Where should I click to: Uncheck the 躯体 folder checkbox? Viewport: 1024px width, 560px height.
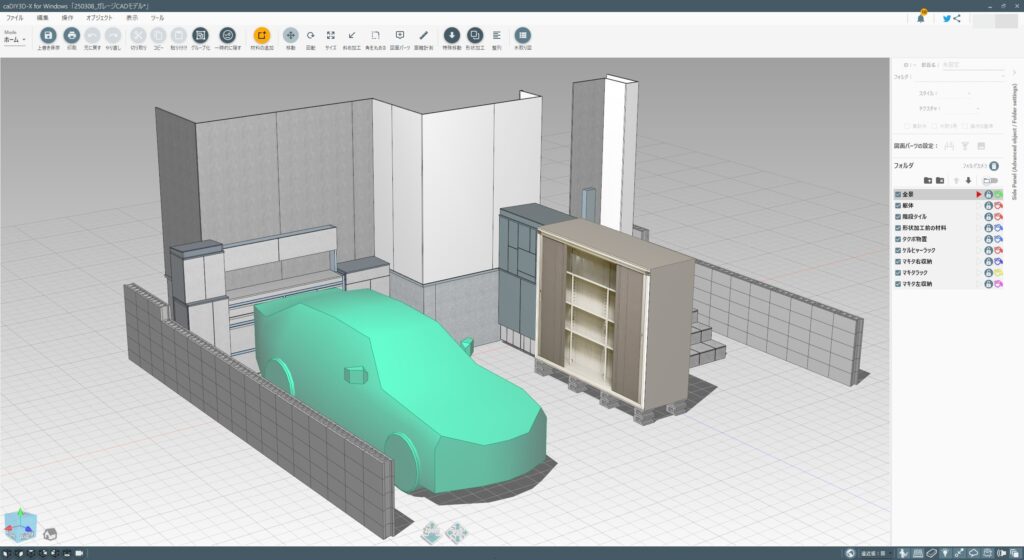898,205
